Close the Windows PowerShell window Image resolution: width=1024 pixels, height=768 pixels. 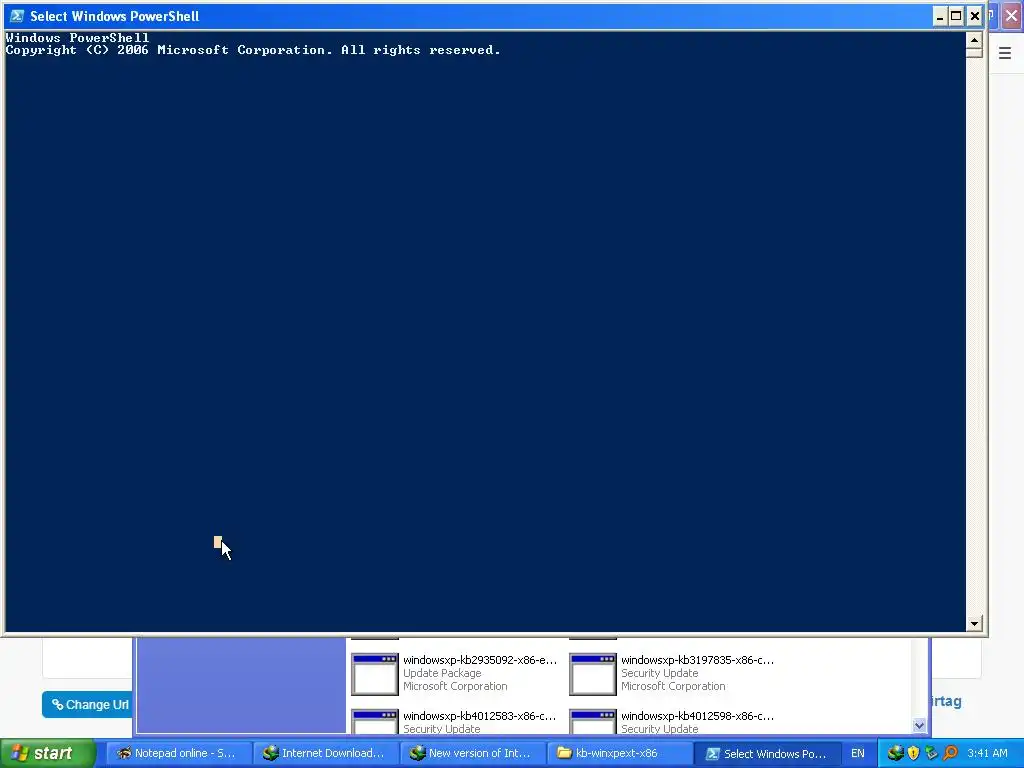point(974,16)
